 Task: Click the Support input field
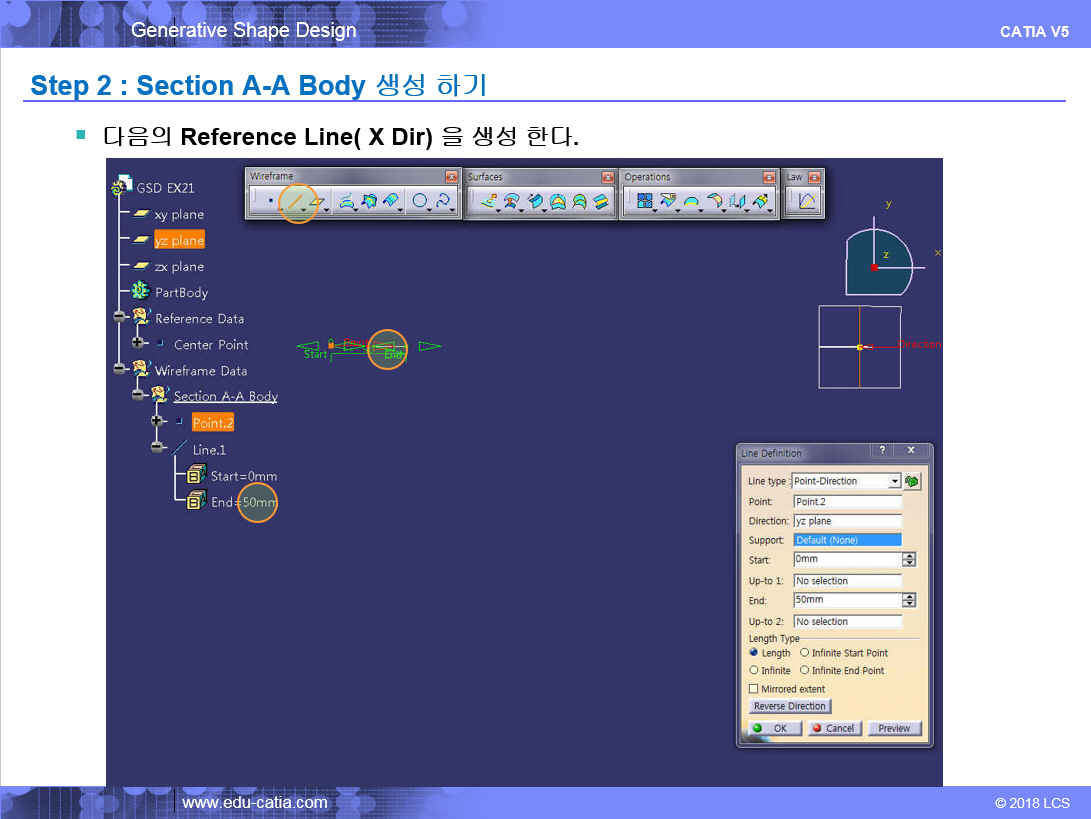(847, 540)
